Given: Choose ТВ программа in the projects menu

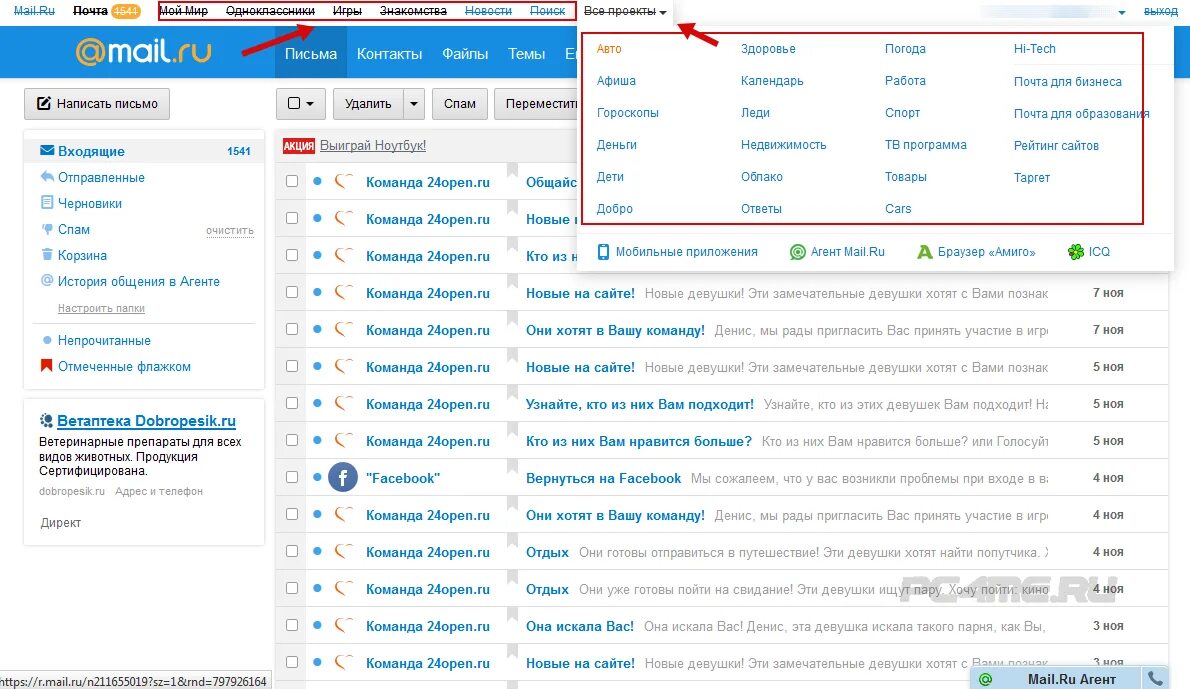Looking at the screenshot, I should pos(925,144).
